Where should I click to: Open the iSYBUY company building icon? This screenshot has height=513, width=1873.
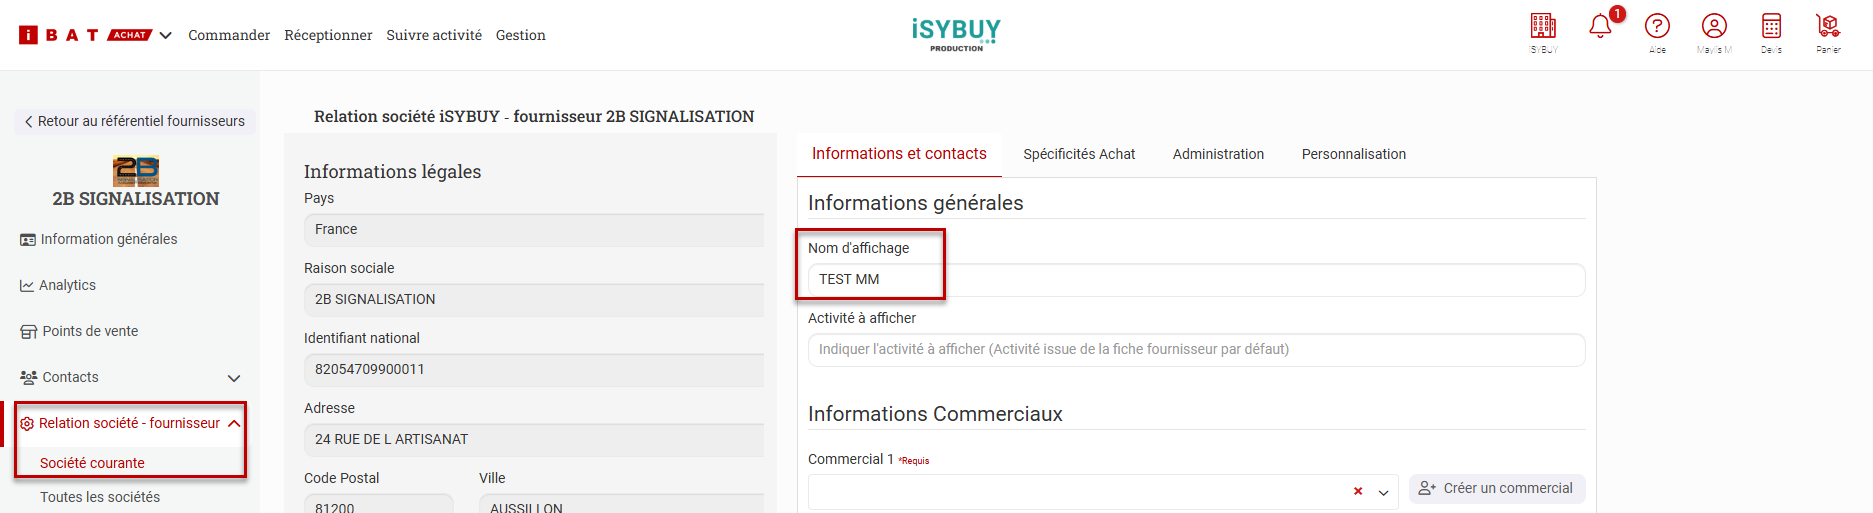coord(1543,26)
